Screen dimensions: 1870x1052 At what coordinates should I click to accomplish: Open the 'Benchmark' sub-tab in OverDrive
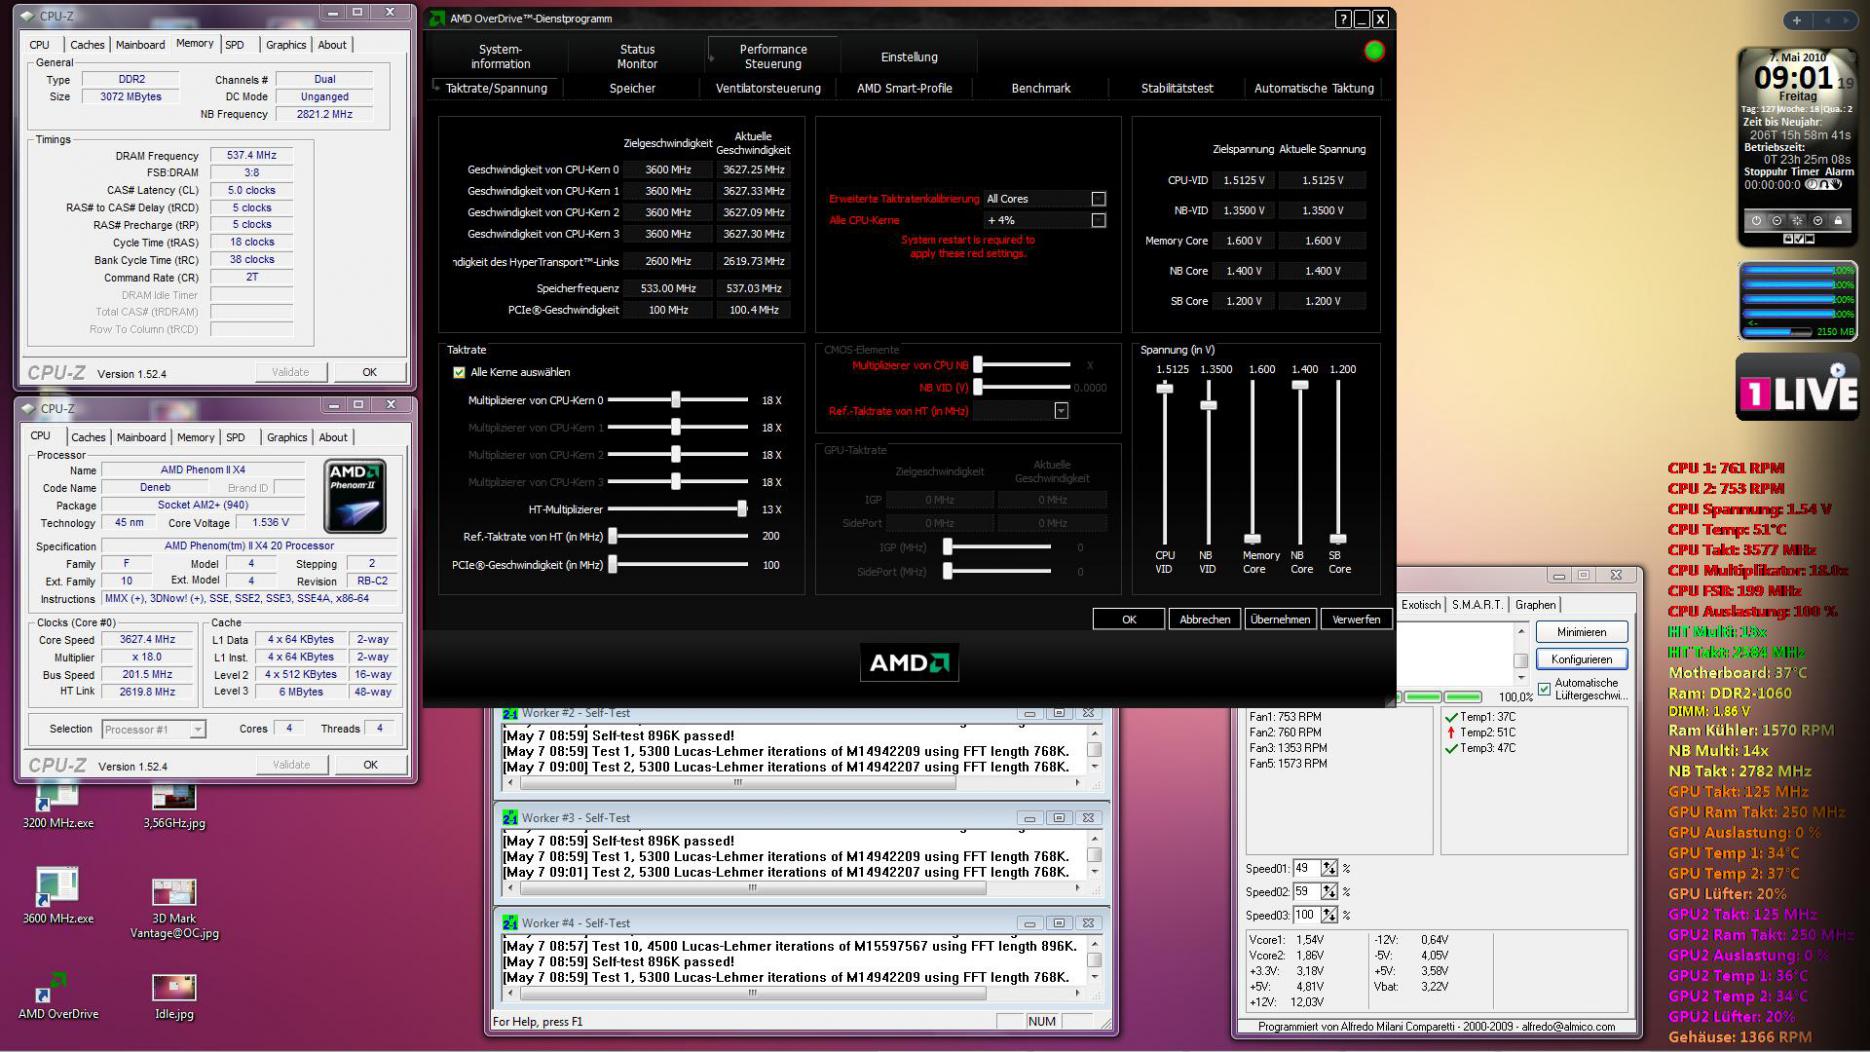click(1041, 88)
